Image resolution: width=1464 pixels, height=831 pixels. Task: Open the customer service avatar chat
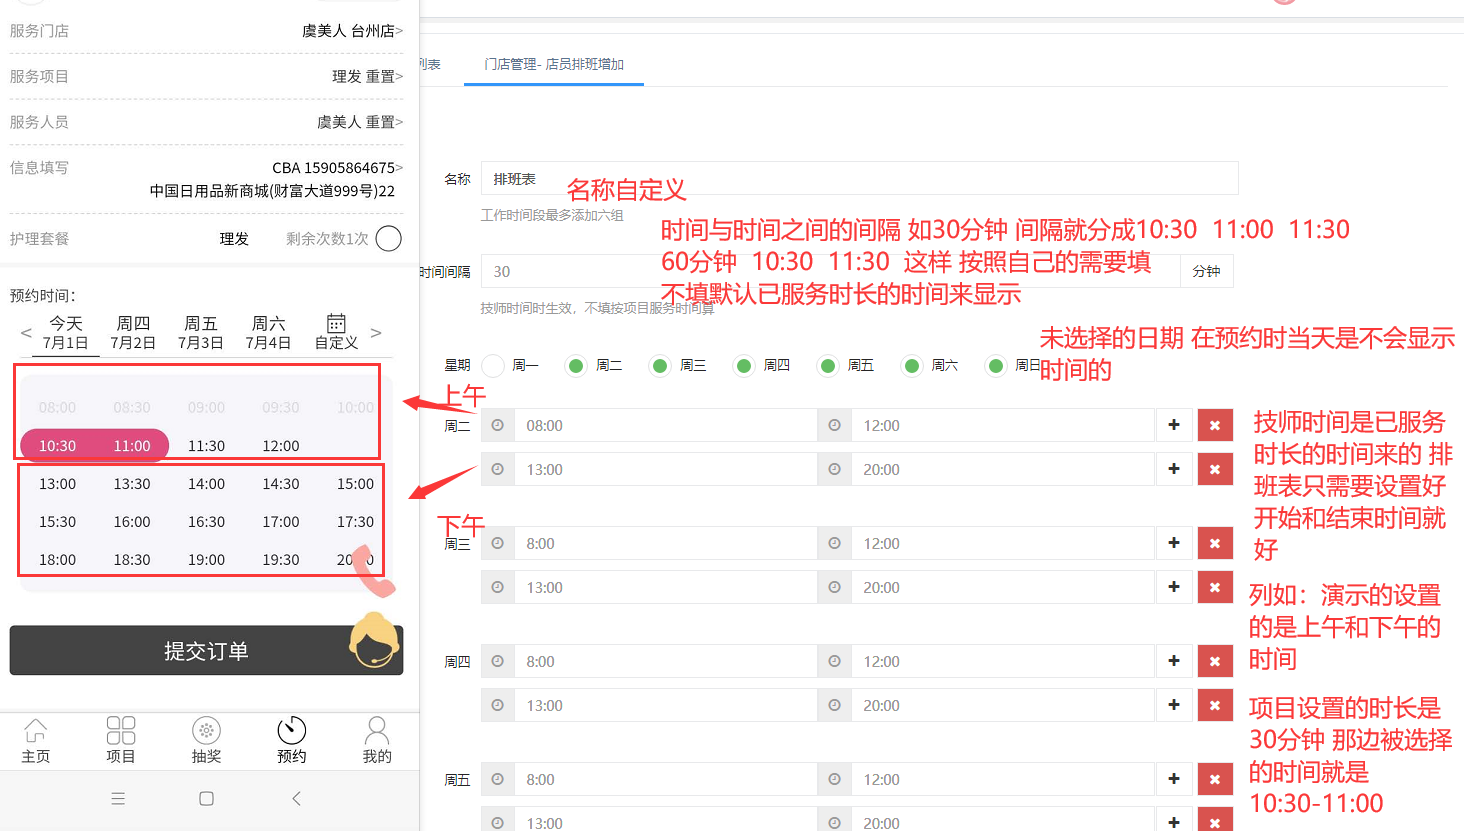375,640
